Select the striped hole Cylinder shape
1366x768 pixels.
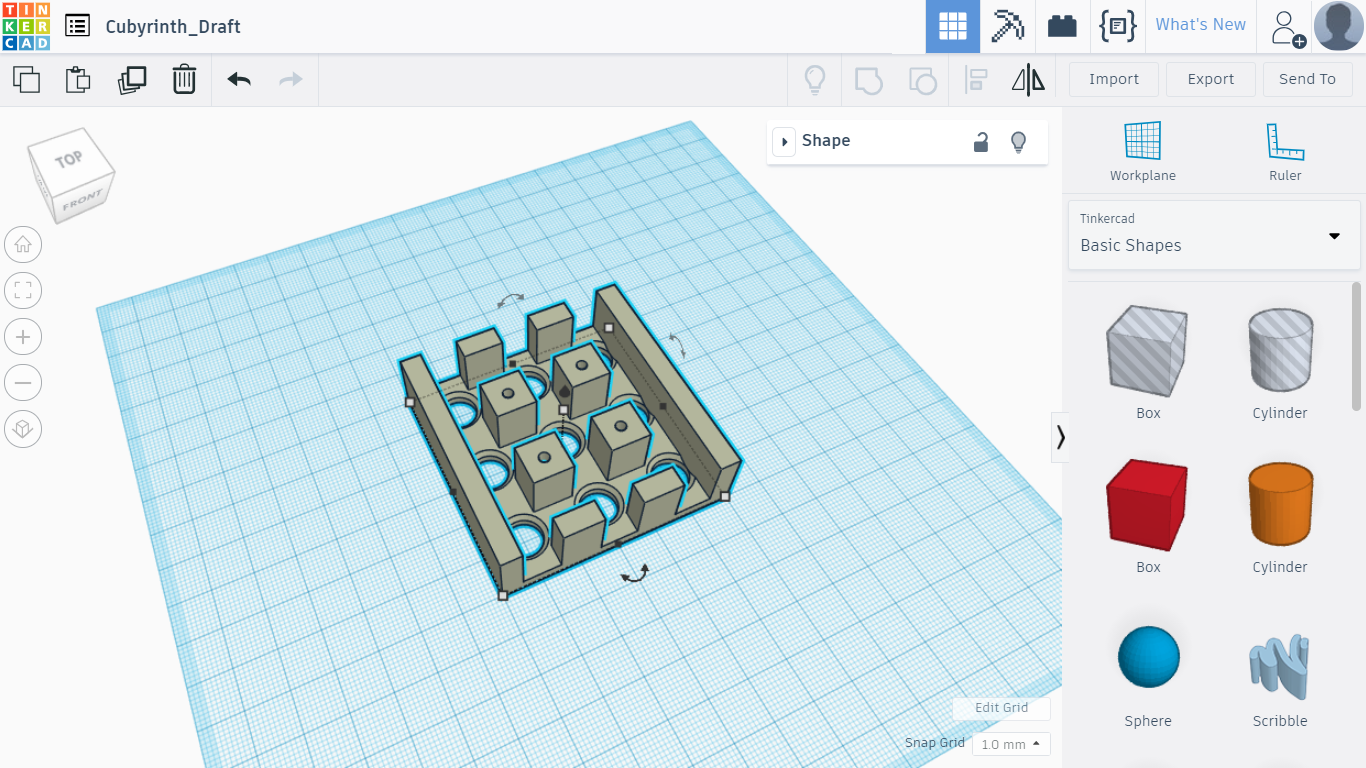point(1280,348)
